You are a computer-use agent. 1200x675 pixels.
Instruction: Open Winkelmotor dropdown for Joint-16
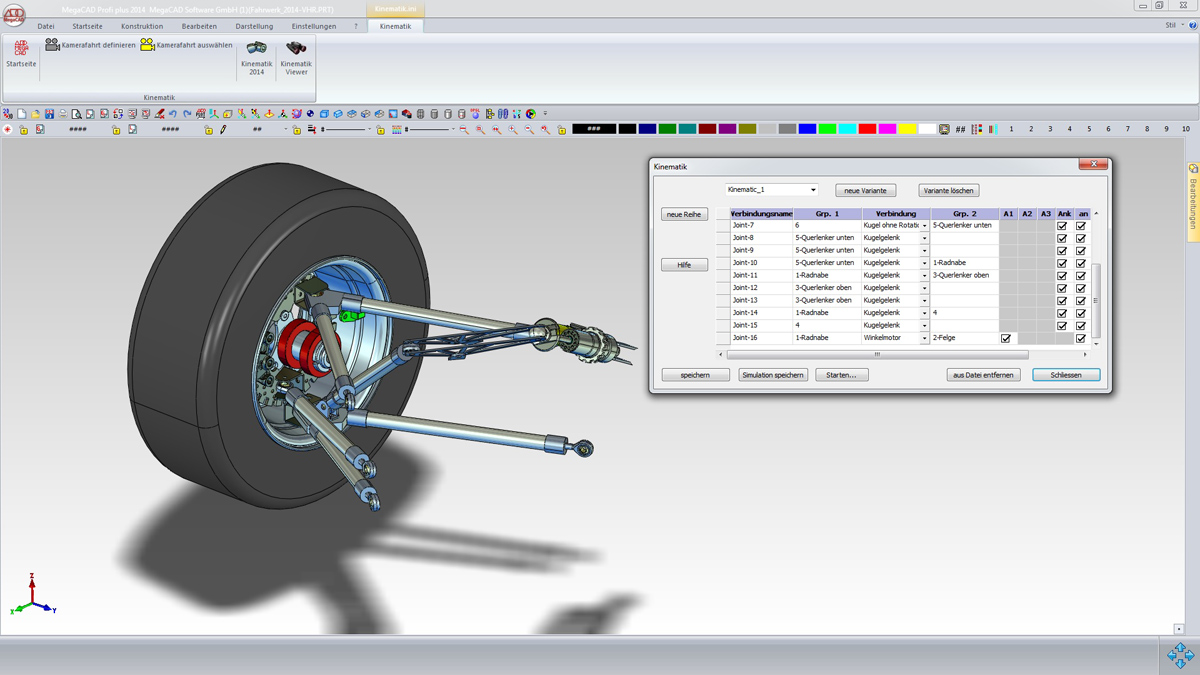pyautogui.click(x=925, y=338)
